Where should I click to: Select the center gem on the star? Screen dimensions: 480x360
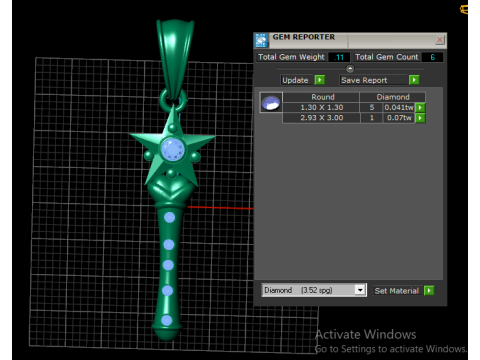172,150
